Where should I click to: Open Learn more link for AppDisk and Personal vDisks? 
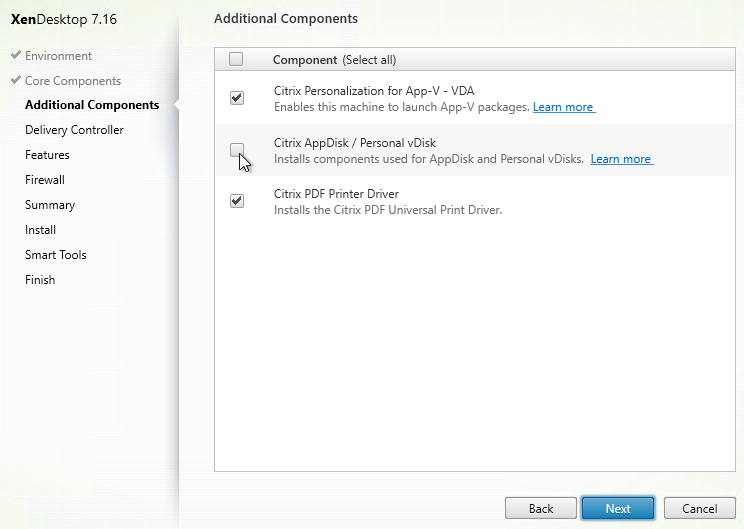(622, 159)
